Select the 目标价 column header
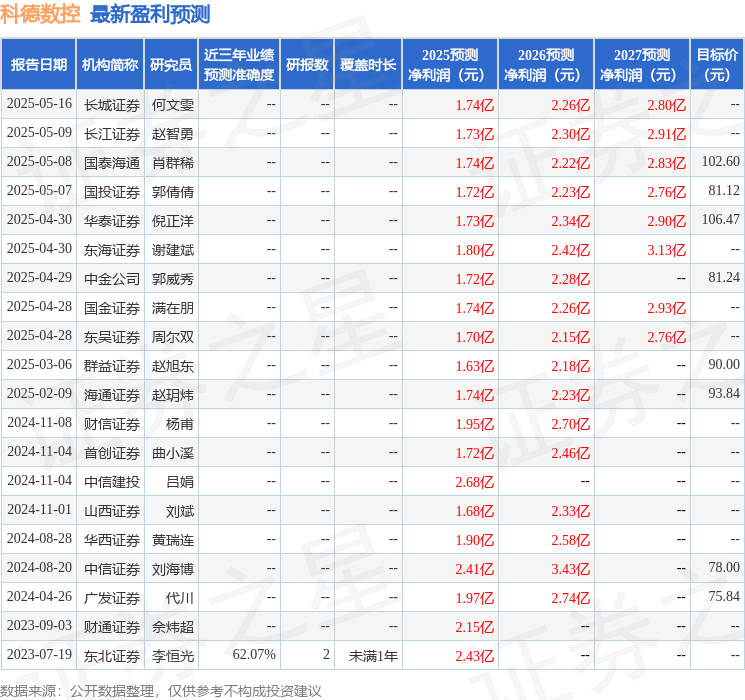The image size is (745, 700). click(x=717, y=65)
